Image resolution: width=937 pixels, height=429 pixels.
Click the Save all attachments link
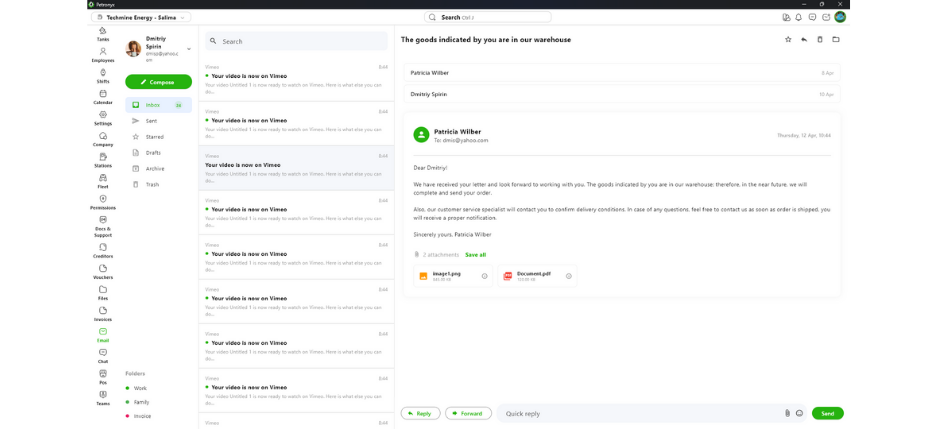pyautogui.click(x=475, y=255)
